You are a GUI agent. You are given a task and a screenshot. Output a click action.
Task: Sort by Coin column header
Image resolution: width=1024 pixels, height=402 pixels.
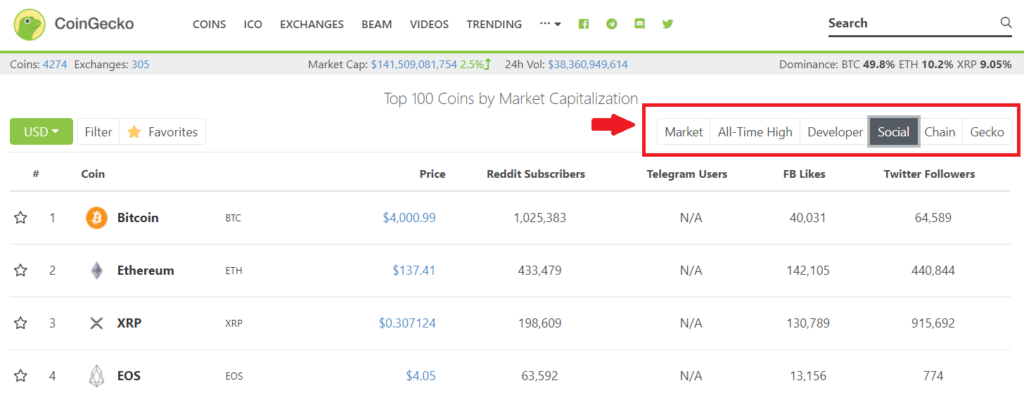(93, 174)
